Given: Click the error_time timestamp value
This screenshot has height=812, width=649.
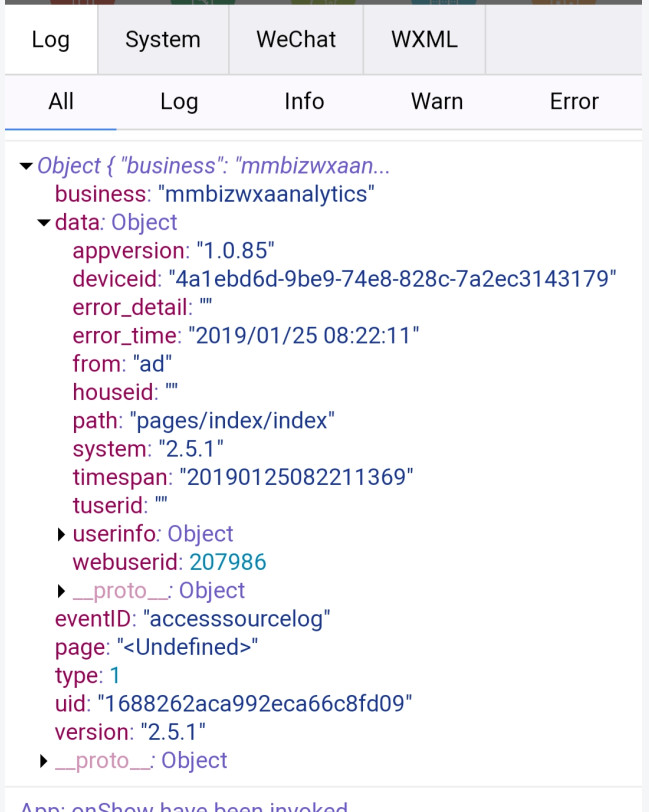Looking at the screenshot, I should pyautogui.click(x=304, y=336).
